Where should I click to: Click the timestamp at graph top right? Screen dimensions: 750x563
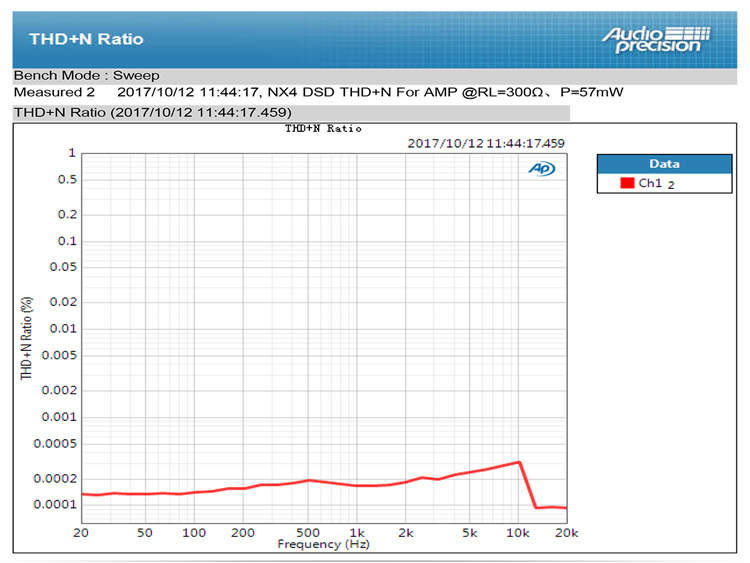coord(486,143)
